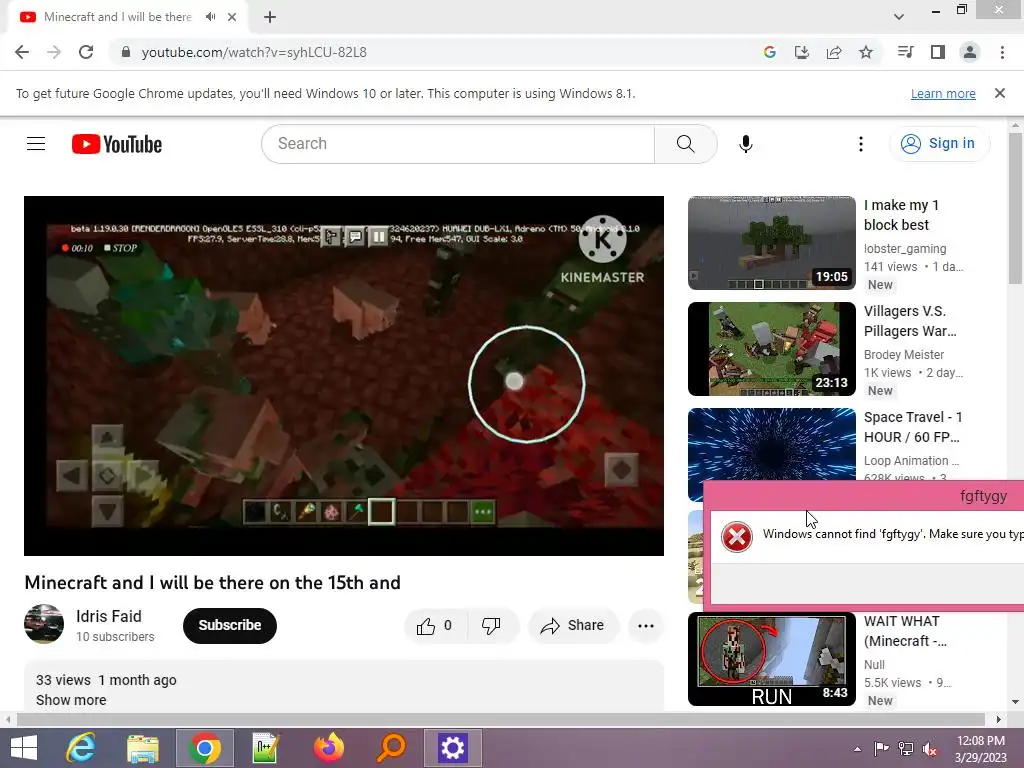Viewport: 1024px width, 768px height.
Task: Click the Brodey Meister channel name
Action: tap(904, 355)
